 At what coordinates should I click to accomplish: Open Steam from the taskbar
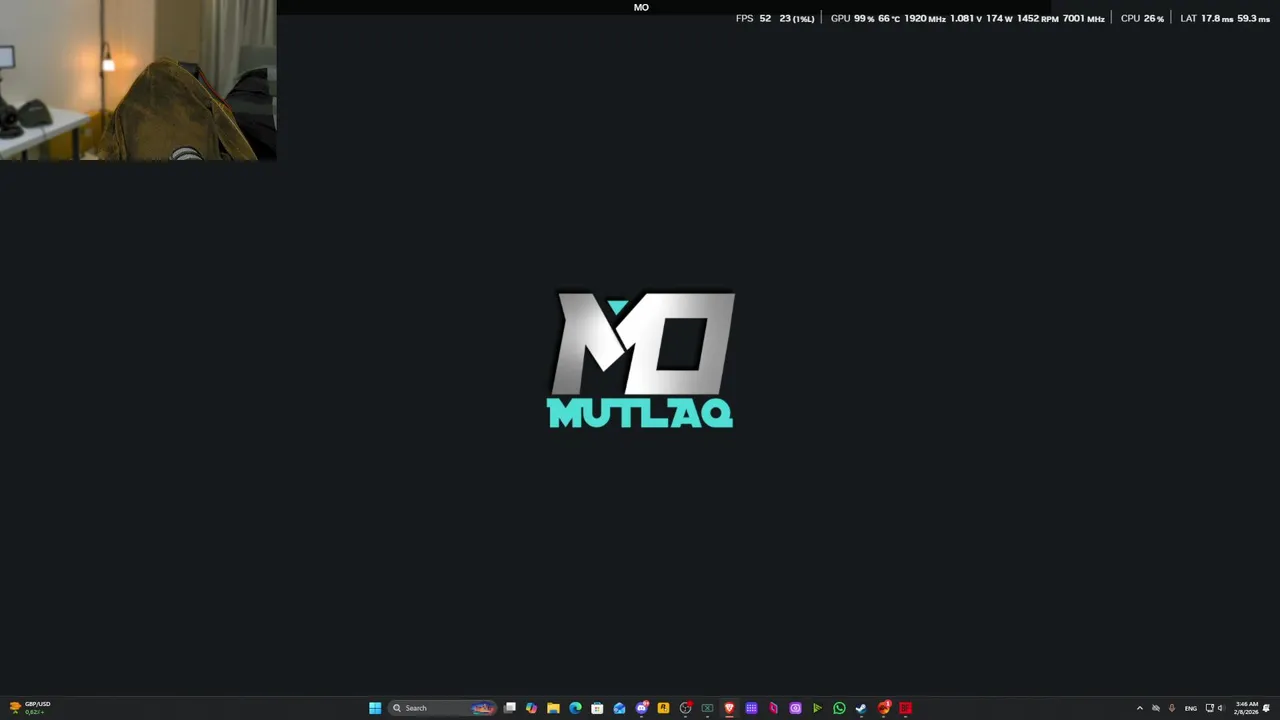coord(861,708)
